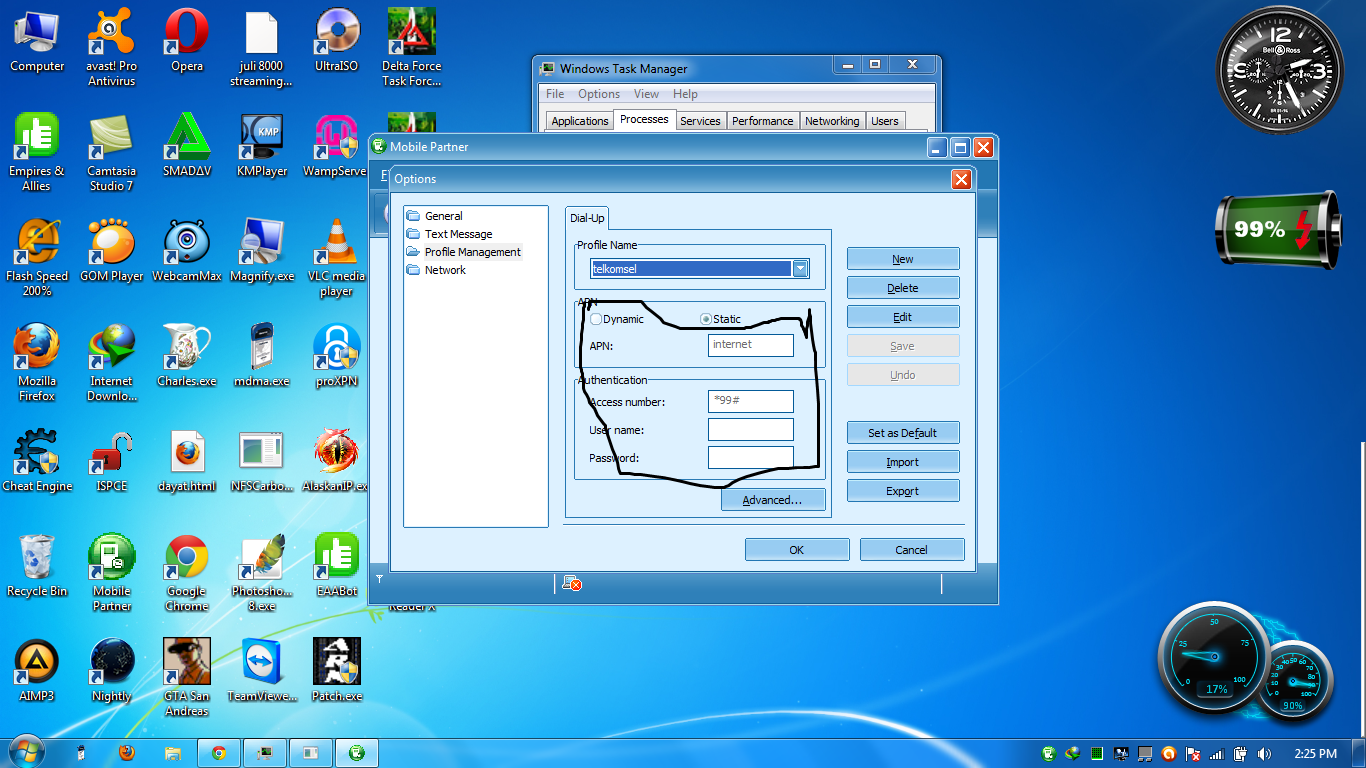Click the Password field
Image resolution: width=1366 pixels, height=768 pixels.
click(751, 458)
